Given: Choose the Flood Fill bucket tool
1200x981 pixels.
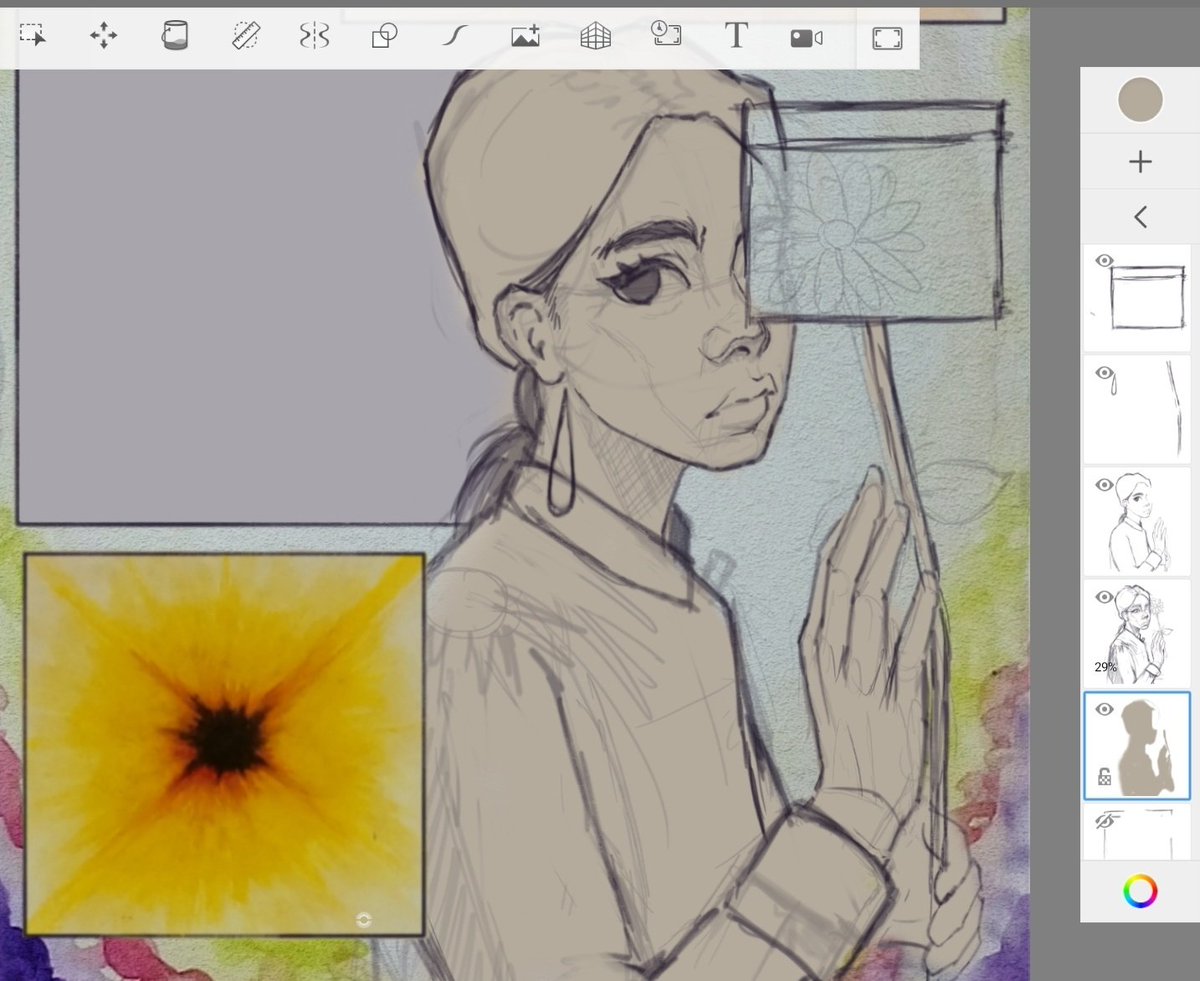Looking at the screenshot, I should 175,36.
